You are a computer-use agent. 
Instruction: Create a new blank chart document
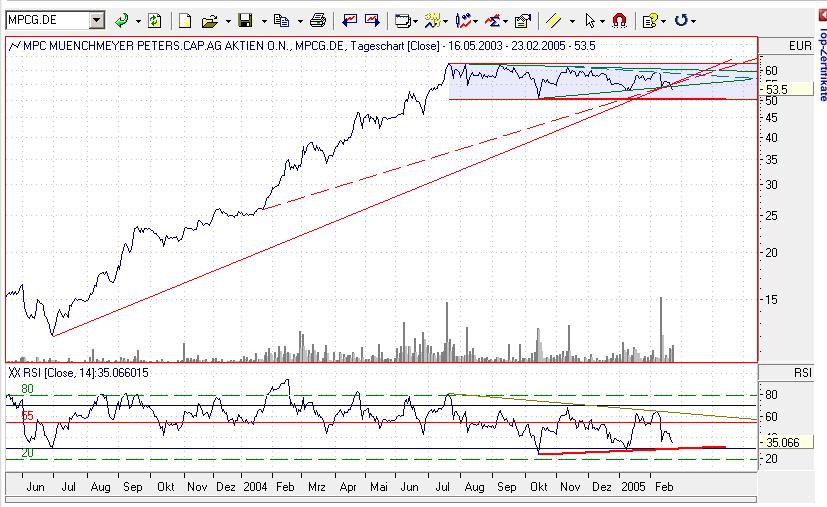click(185, 21)
